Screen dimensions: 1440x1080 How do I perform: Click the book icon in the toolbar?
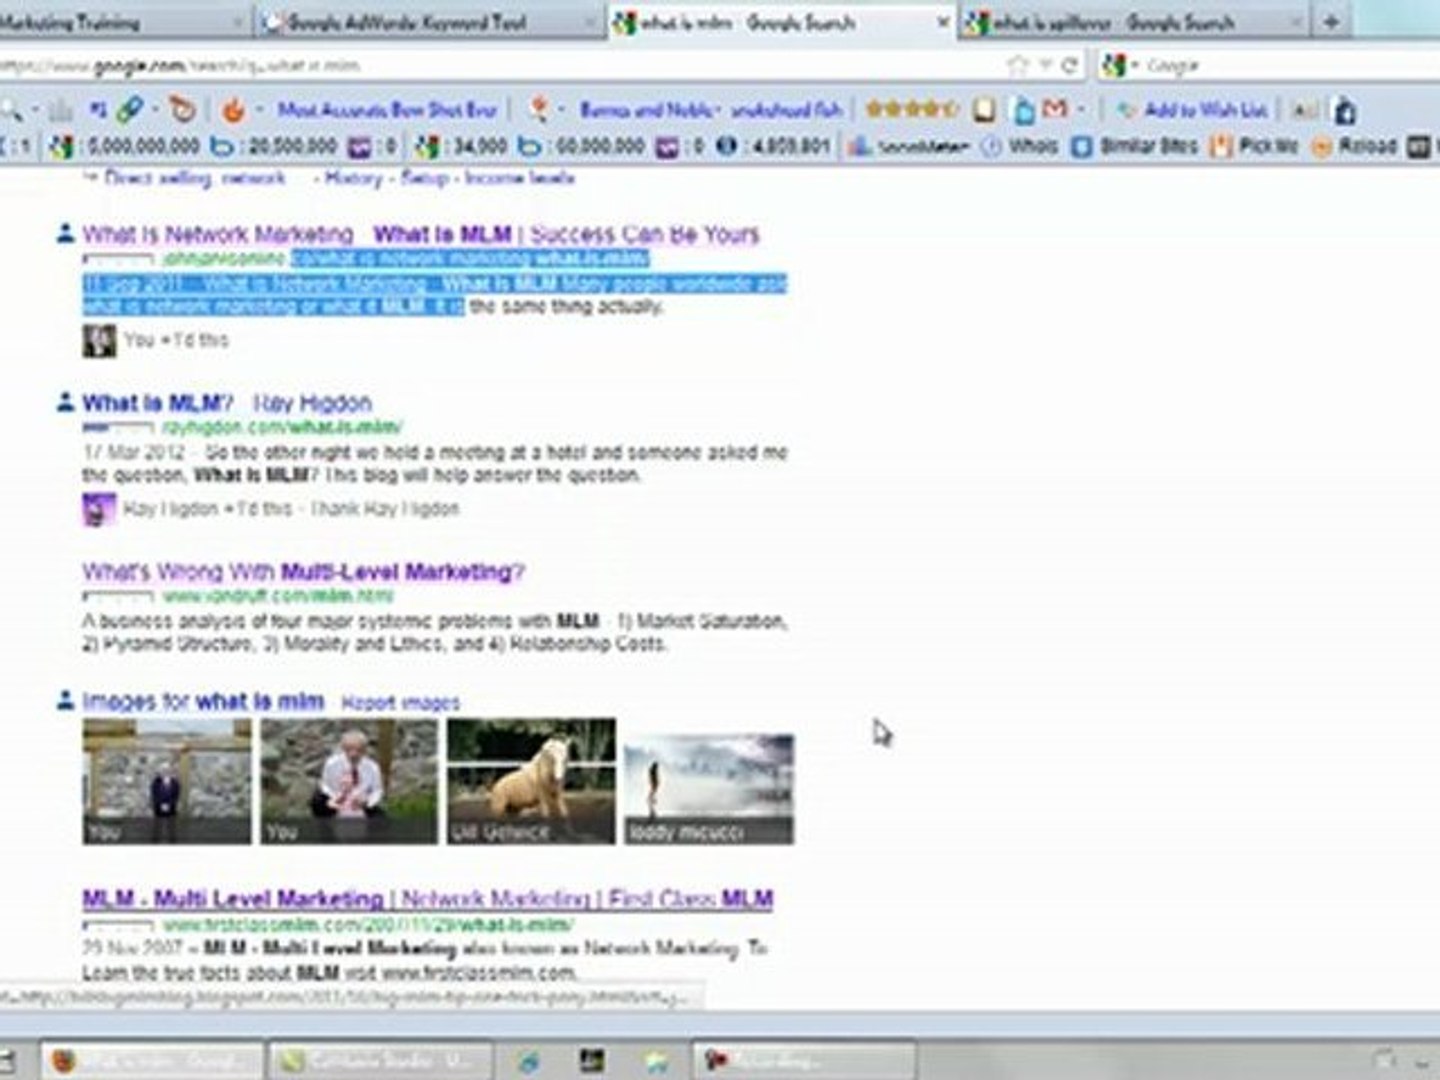click(985, 110)
